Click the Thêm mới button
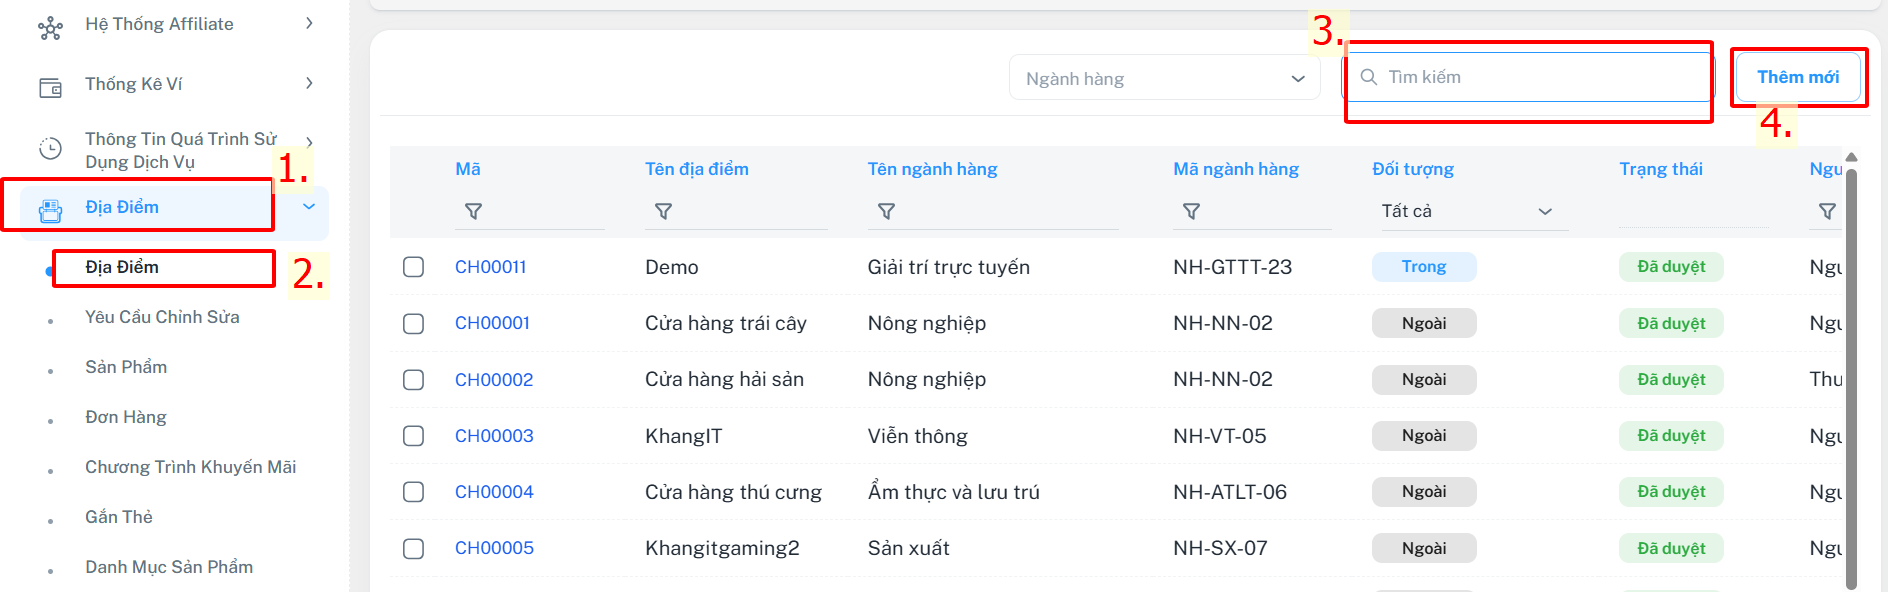This screenshot has width=1888, height=592. coord(1797,77)
